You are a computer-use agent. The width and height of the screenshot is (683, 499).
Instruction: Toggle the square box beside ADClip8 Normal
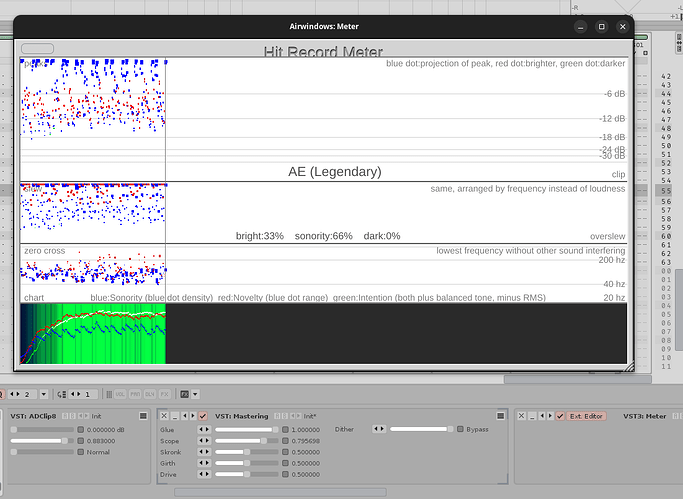(81, 452)
